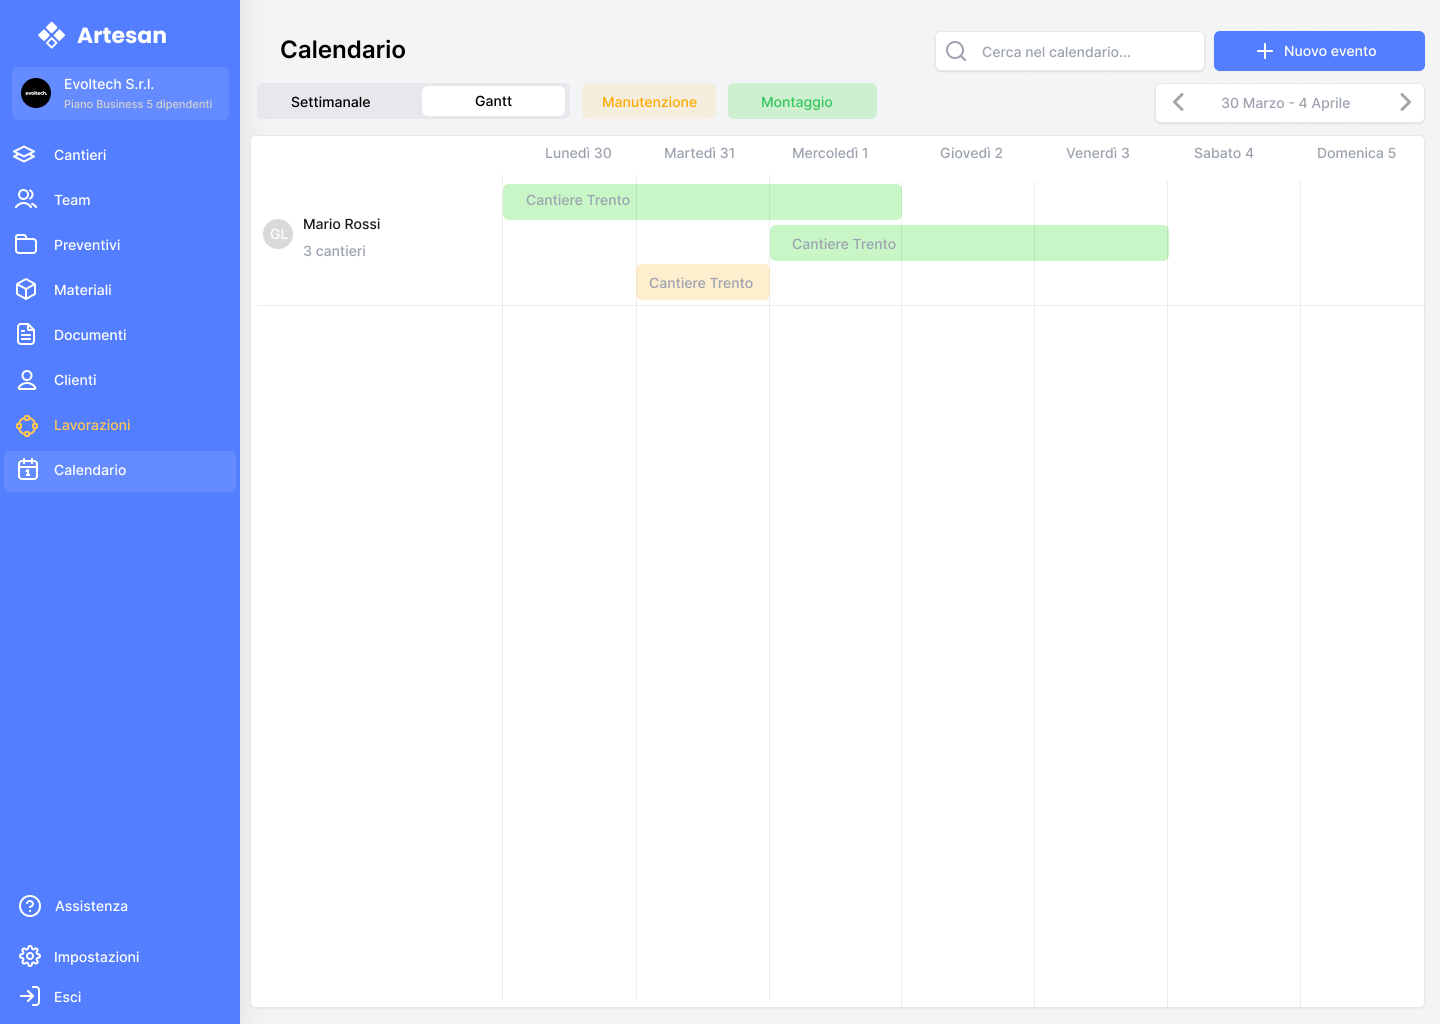The image size is (1440, 1024).
Task: Click the Calendario calendar icon
Action: 28,469
